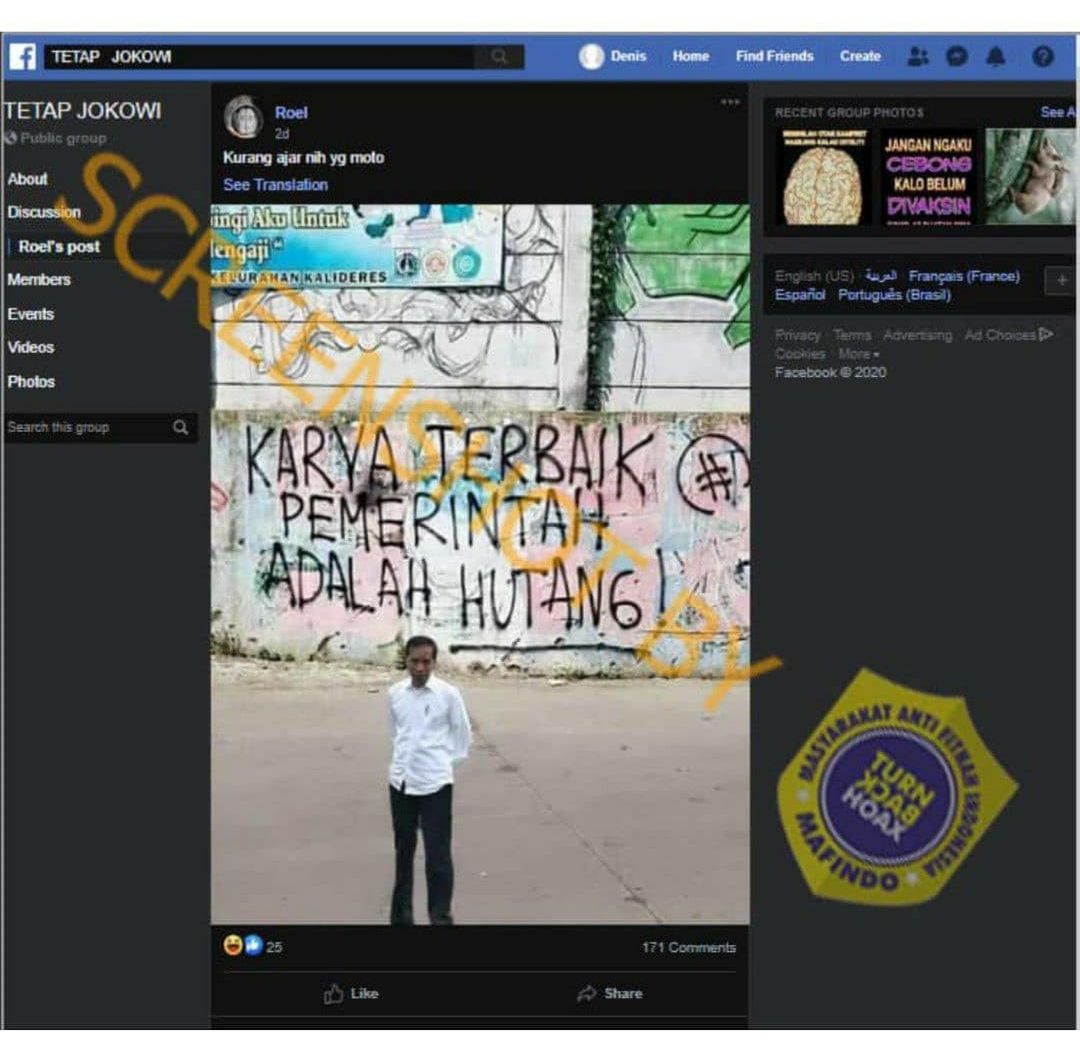This screenshot has height=1064, width=1080.
Task: Click the TETAP JOKOWI group title
Action: coord(83,111)
